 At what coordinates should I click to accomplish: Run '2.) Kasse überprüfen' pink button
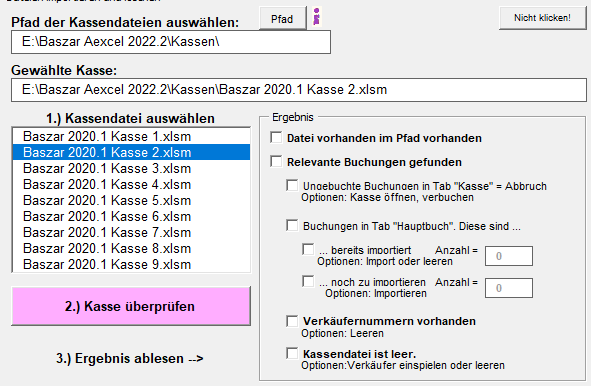131,306
